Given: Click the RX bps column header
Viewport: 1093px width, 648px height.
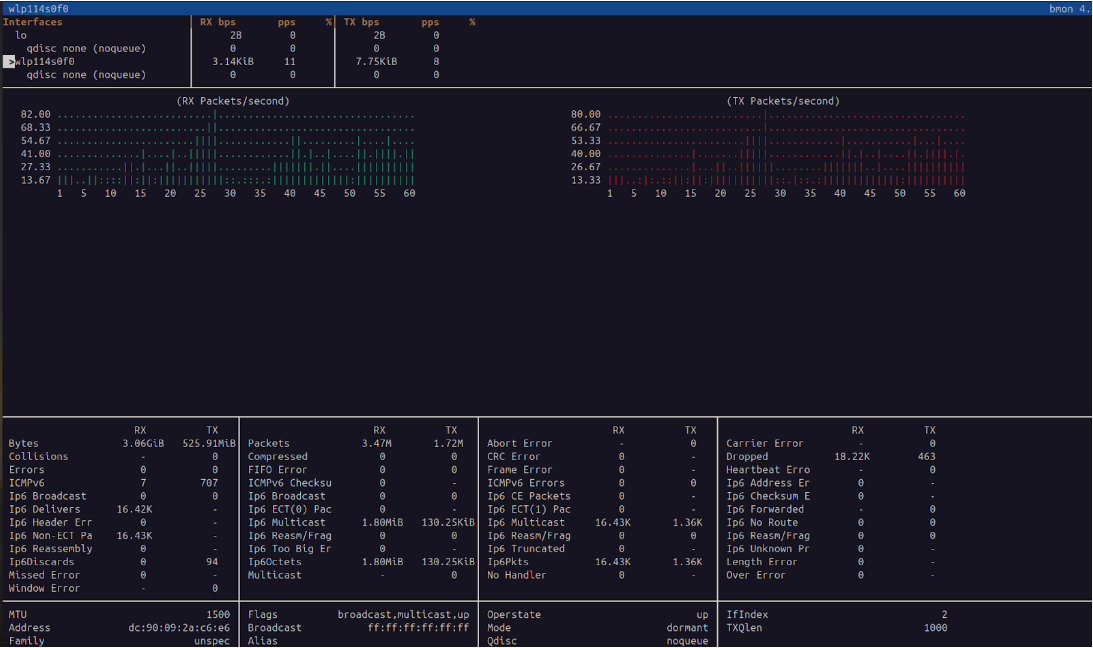Looking at the screenshot, I should [x=218, y=22].
